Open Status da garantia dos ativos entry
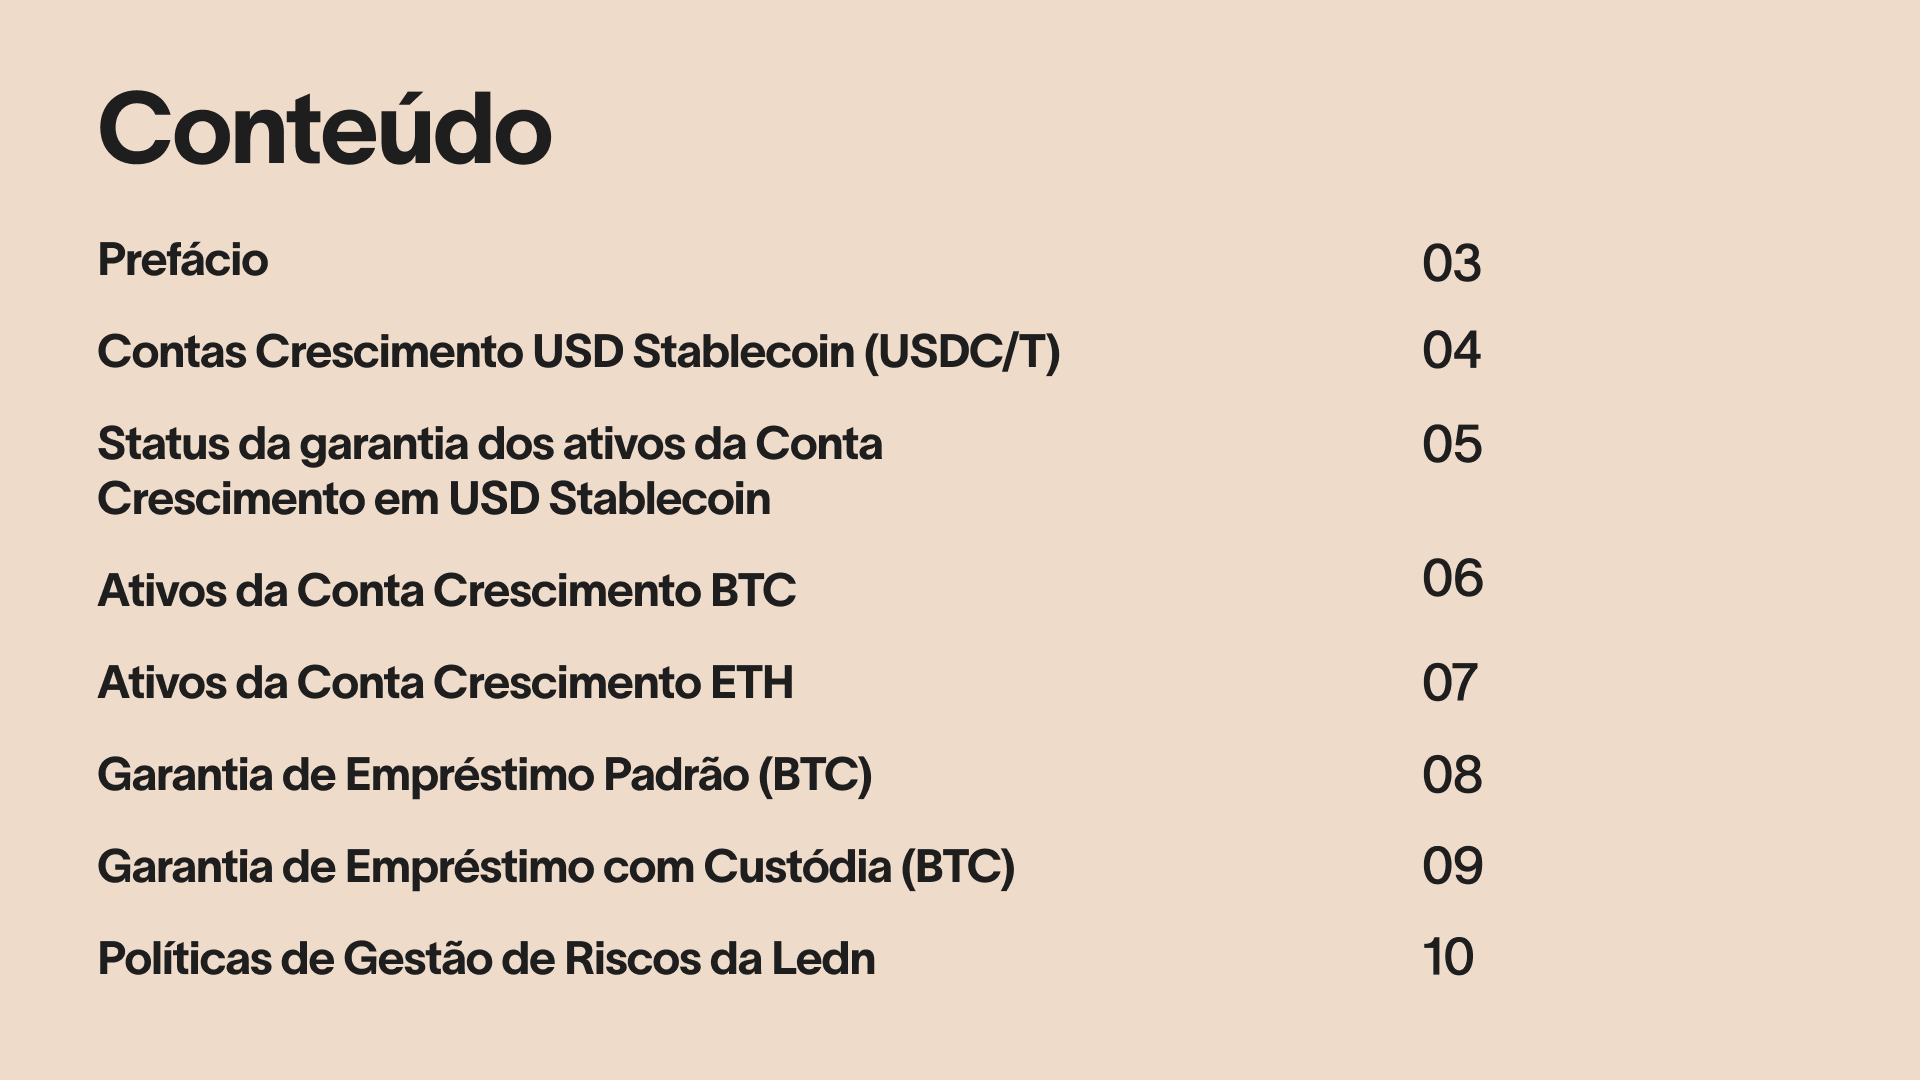This screenshot has height=1080, width=1920. coord(490,471)
